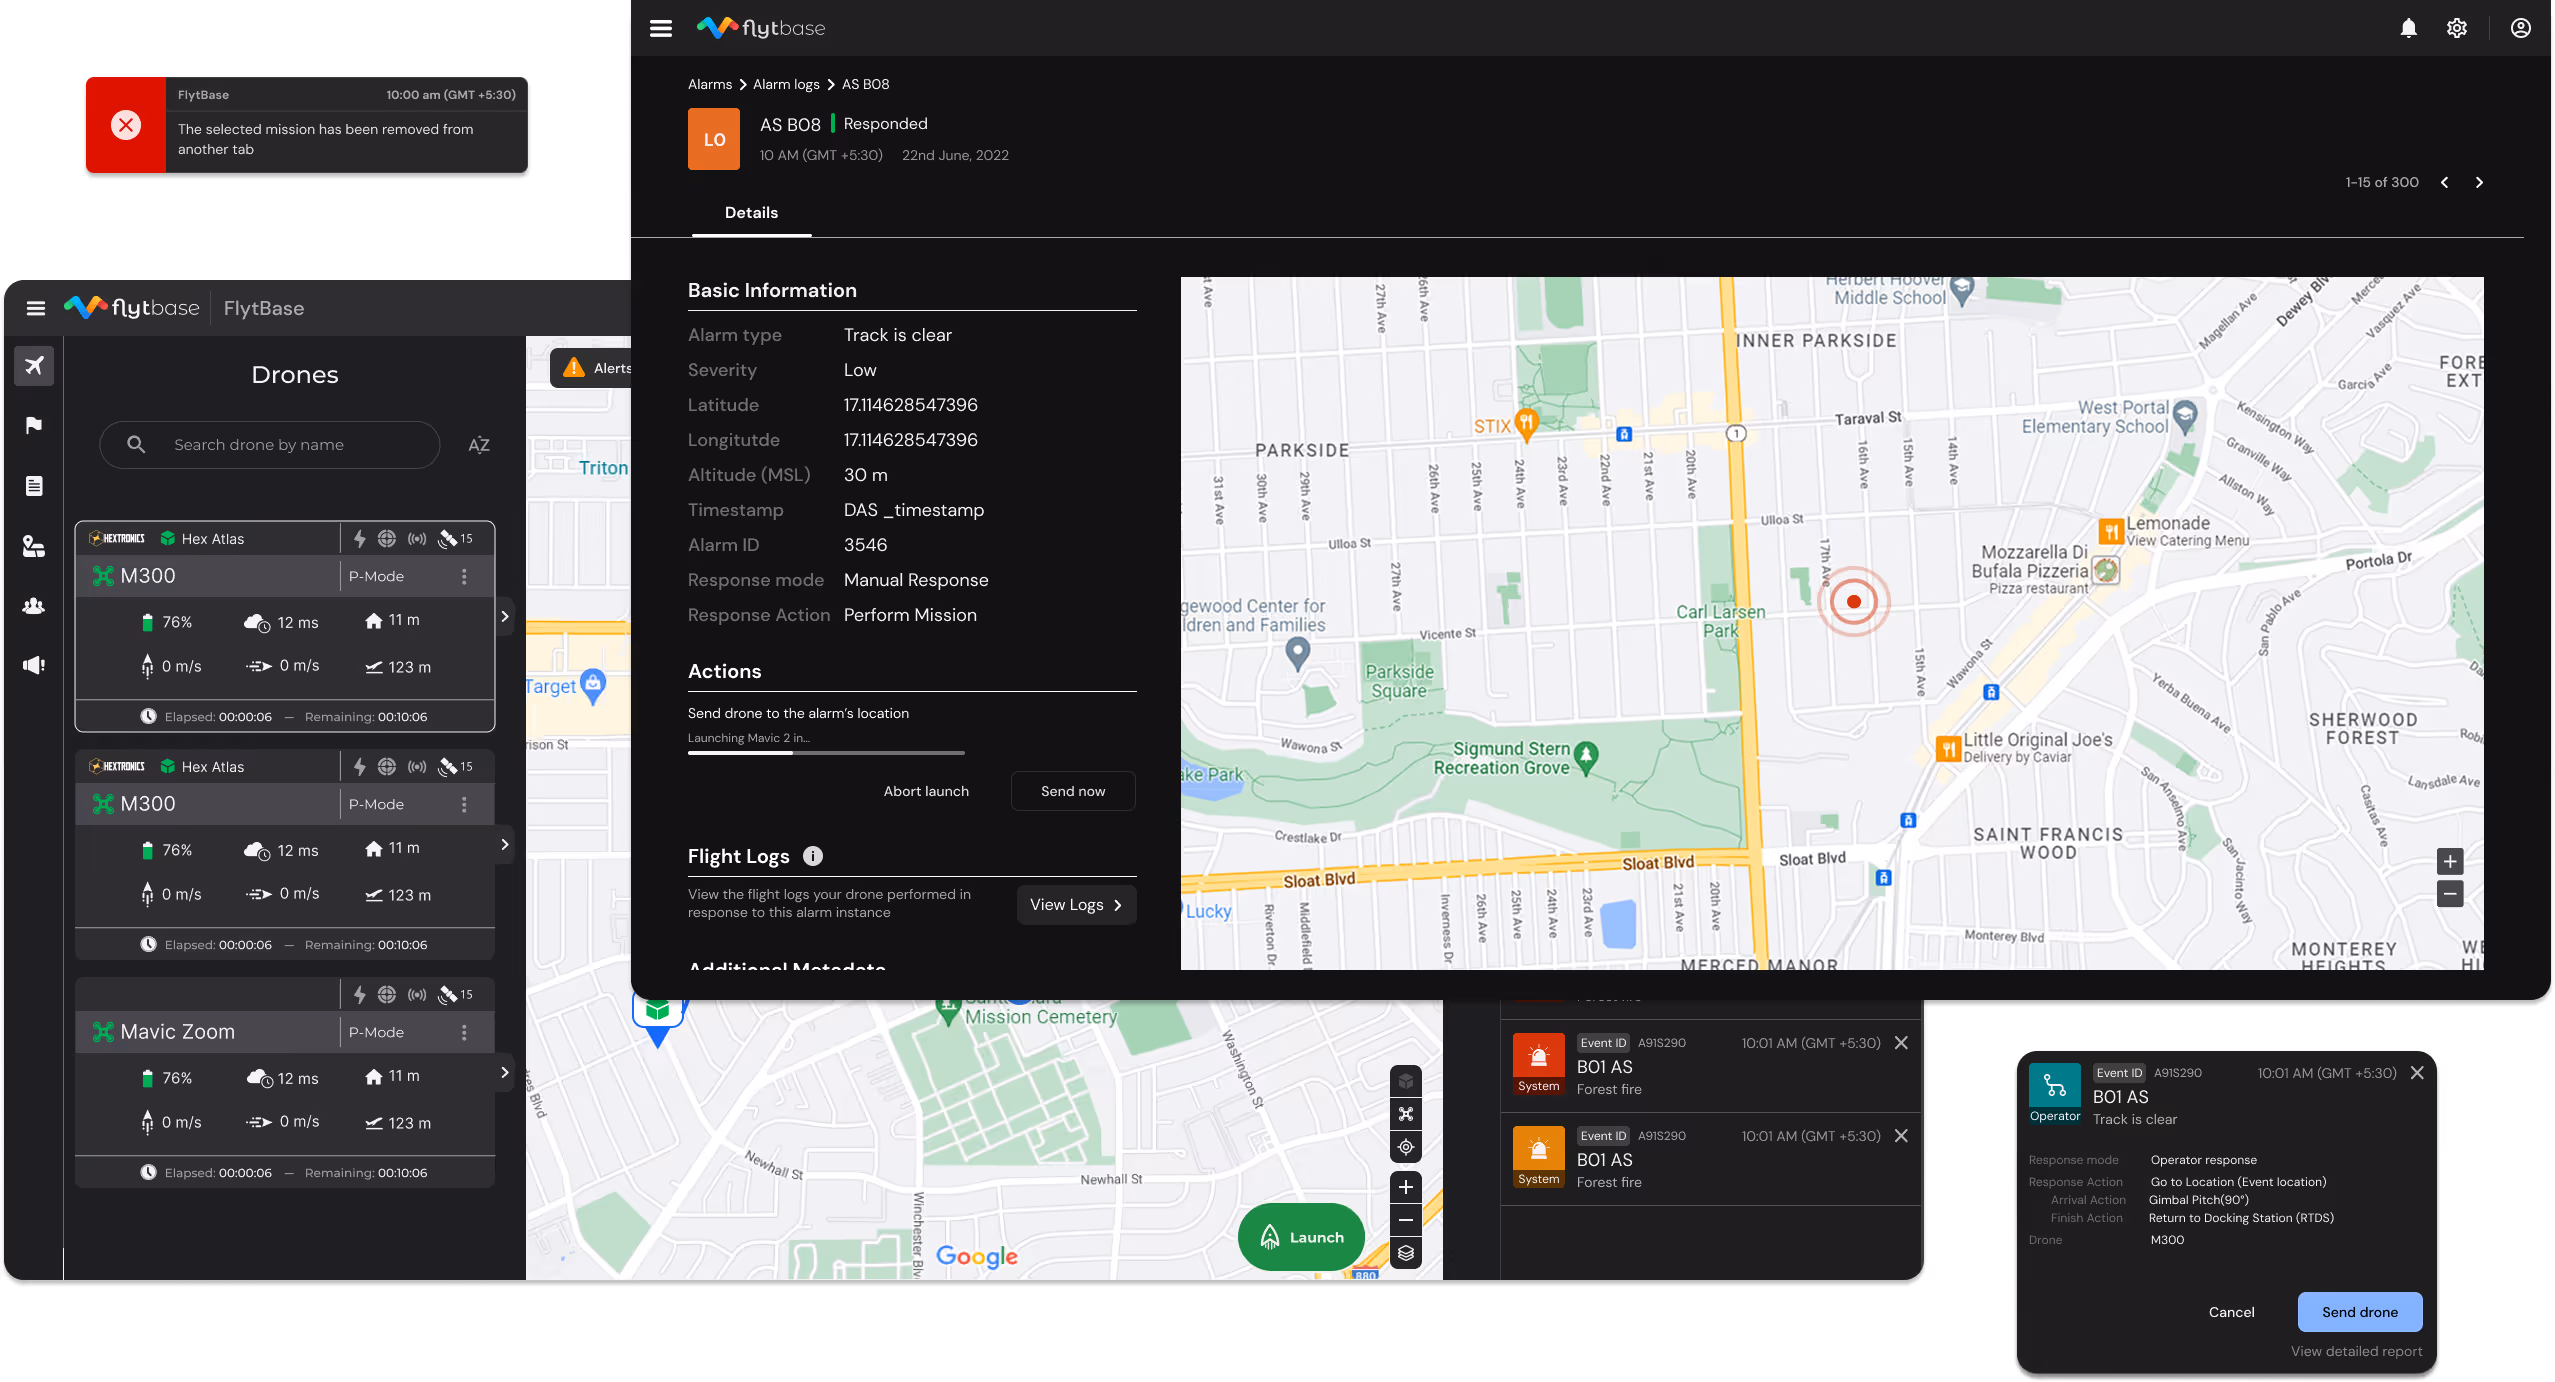Open the notifications bell icon
This screenshot has height=1382, width=2555.
[x=2408, y=28]
